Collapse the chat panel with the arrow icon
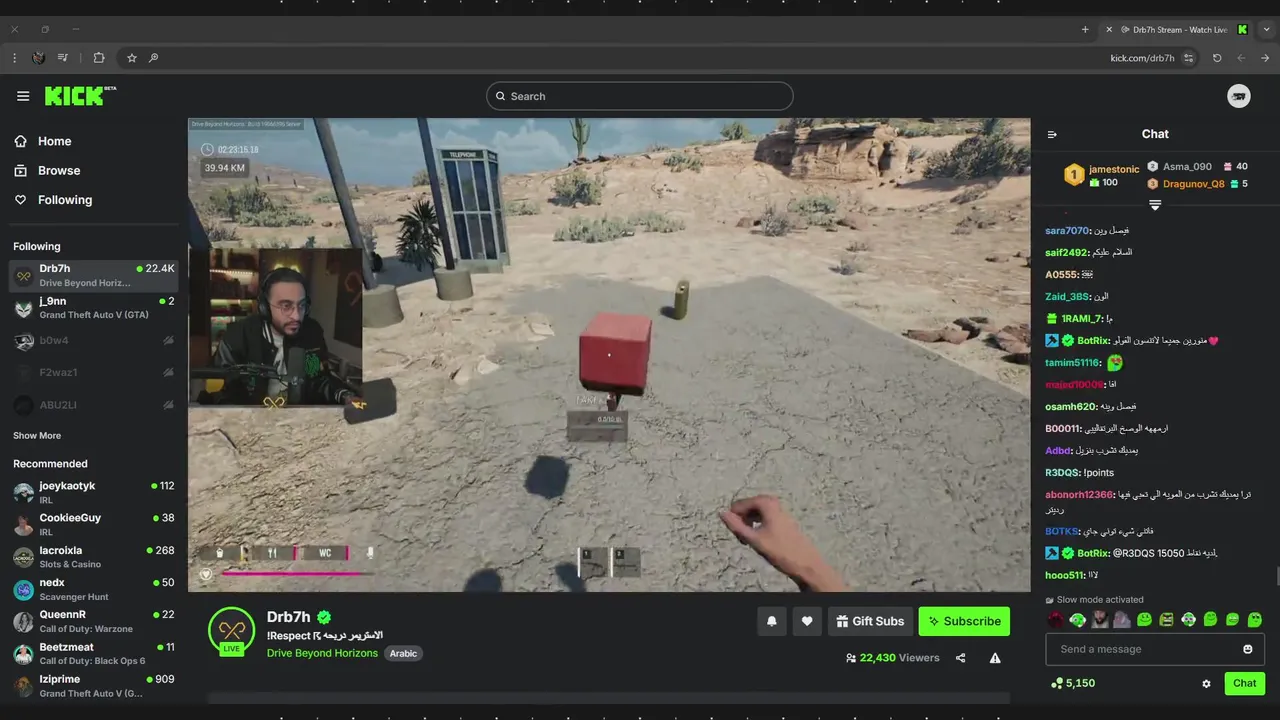 (x=1052, y=134)
